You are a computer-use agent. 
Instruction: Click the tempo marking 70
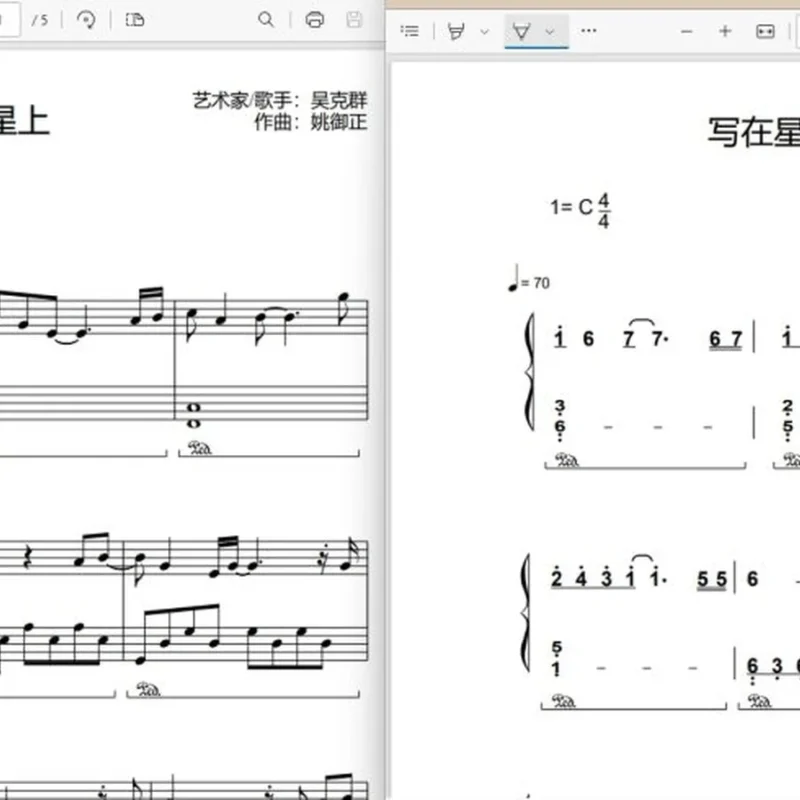pyautogui.click(x=541, y=283)
